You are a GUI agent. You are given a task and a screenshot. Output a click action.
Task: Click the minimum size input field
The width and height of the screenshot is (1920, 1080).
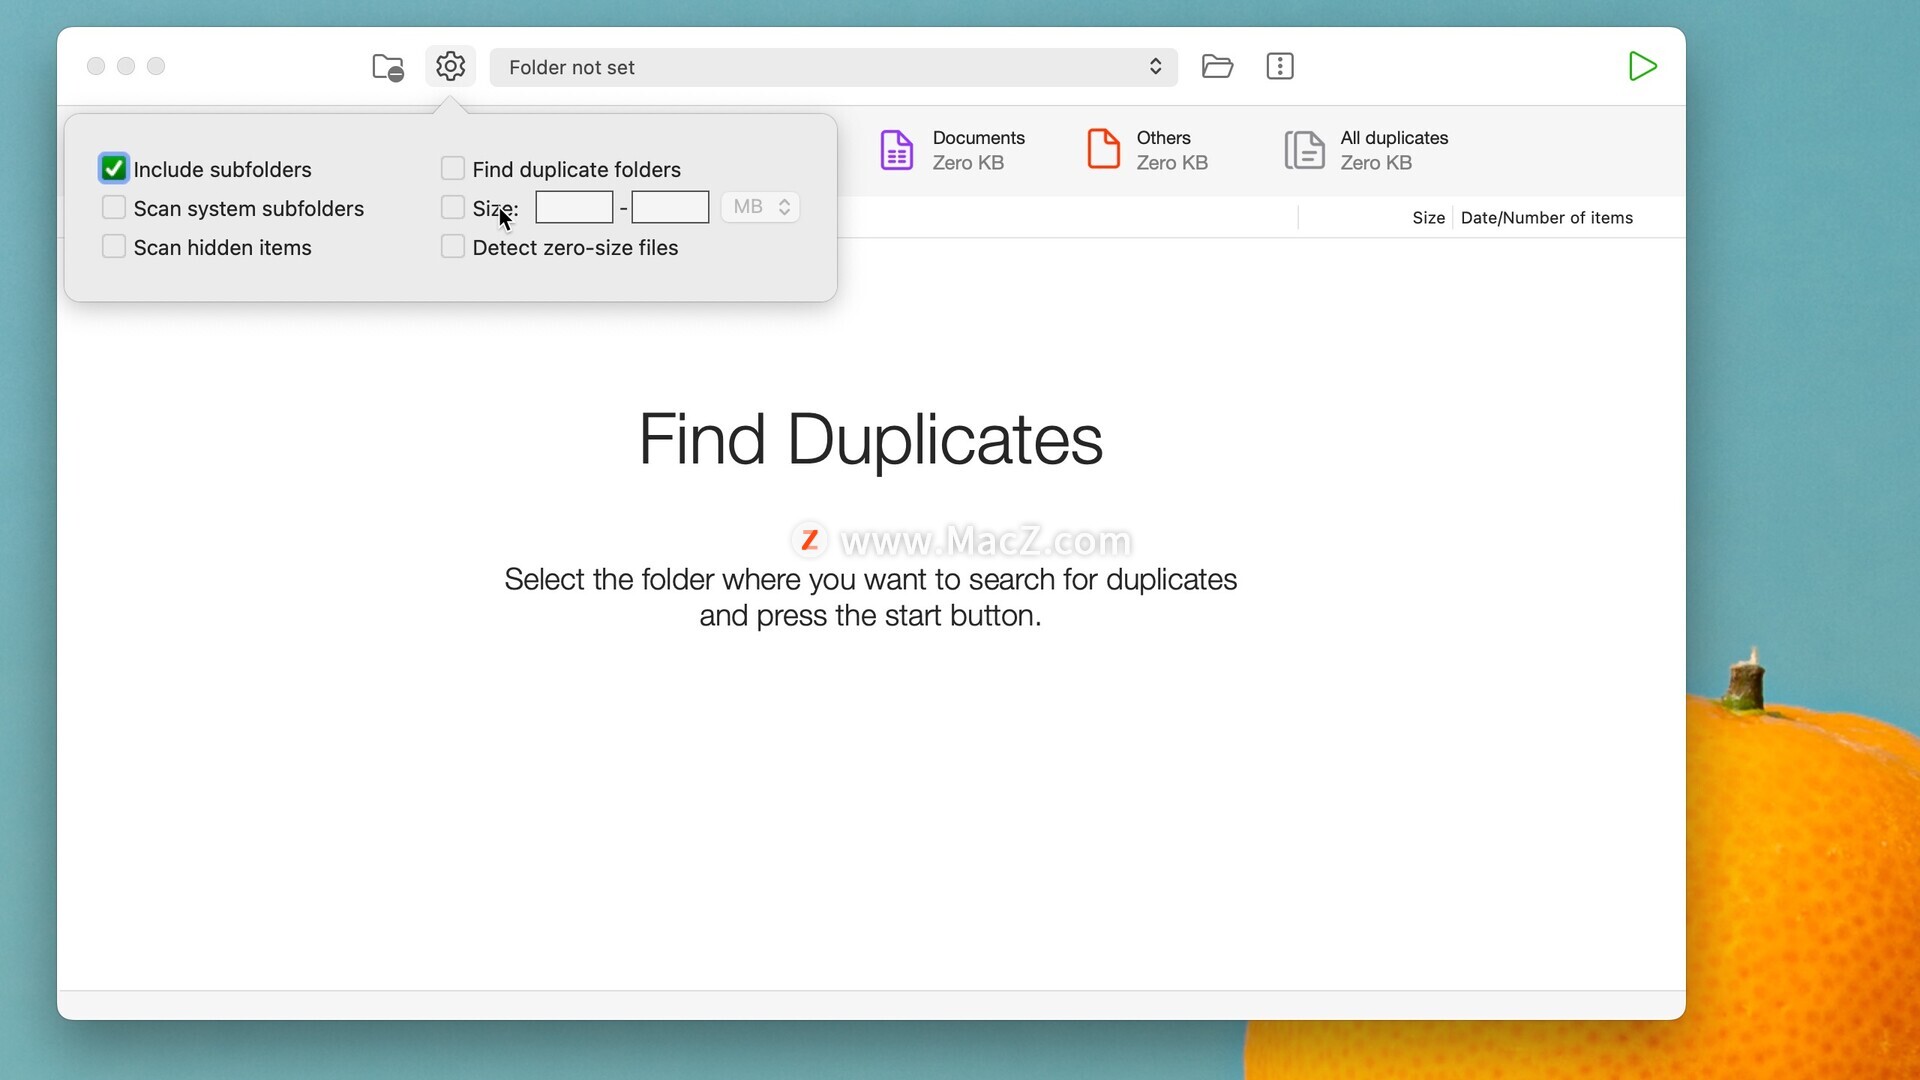point(574,207)
